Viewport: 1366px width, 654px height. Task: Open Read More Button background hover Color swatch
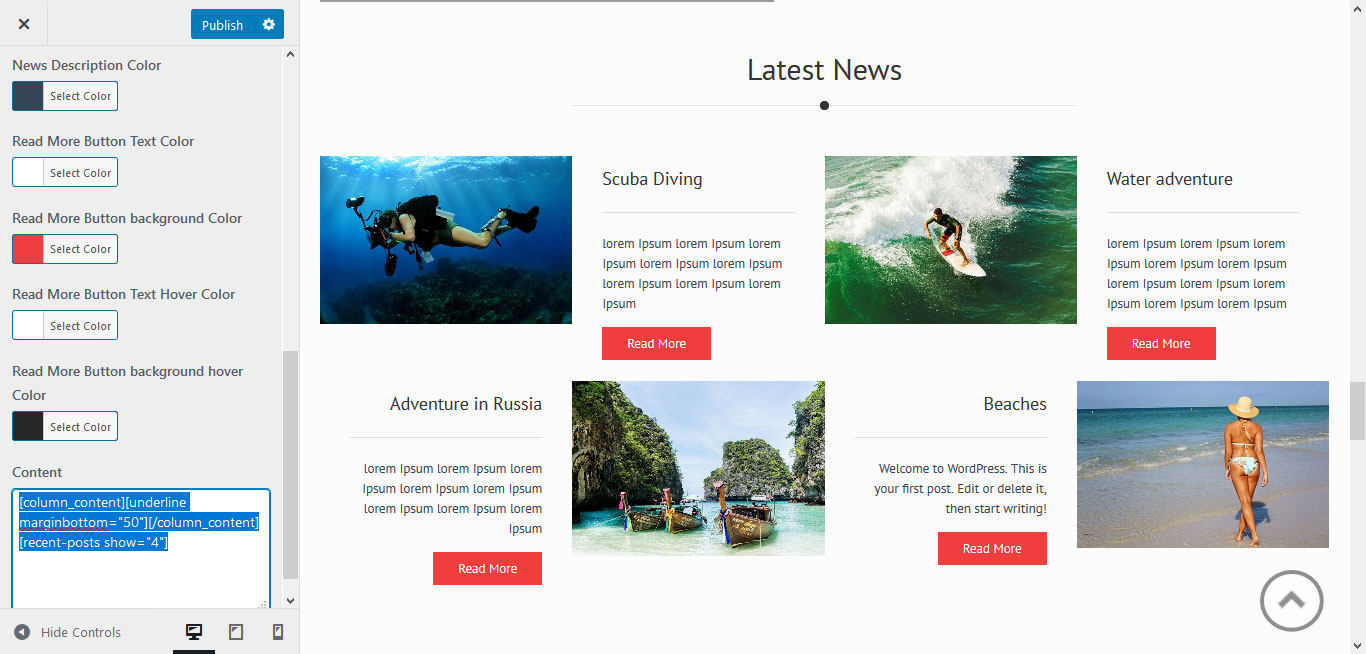pyautogui.click(x=28, y=426)
